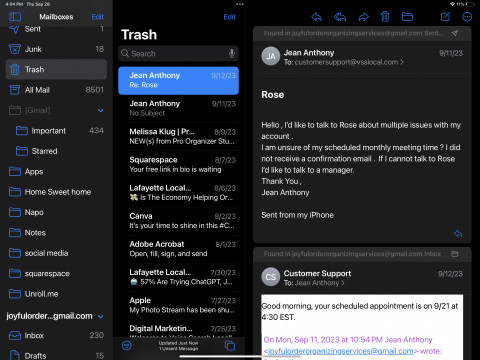This screenshot has width=480, height=360.
Task: Tap the JA avatar of Jean Anthony
Action: coord(271,56)
